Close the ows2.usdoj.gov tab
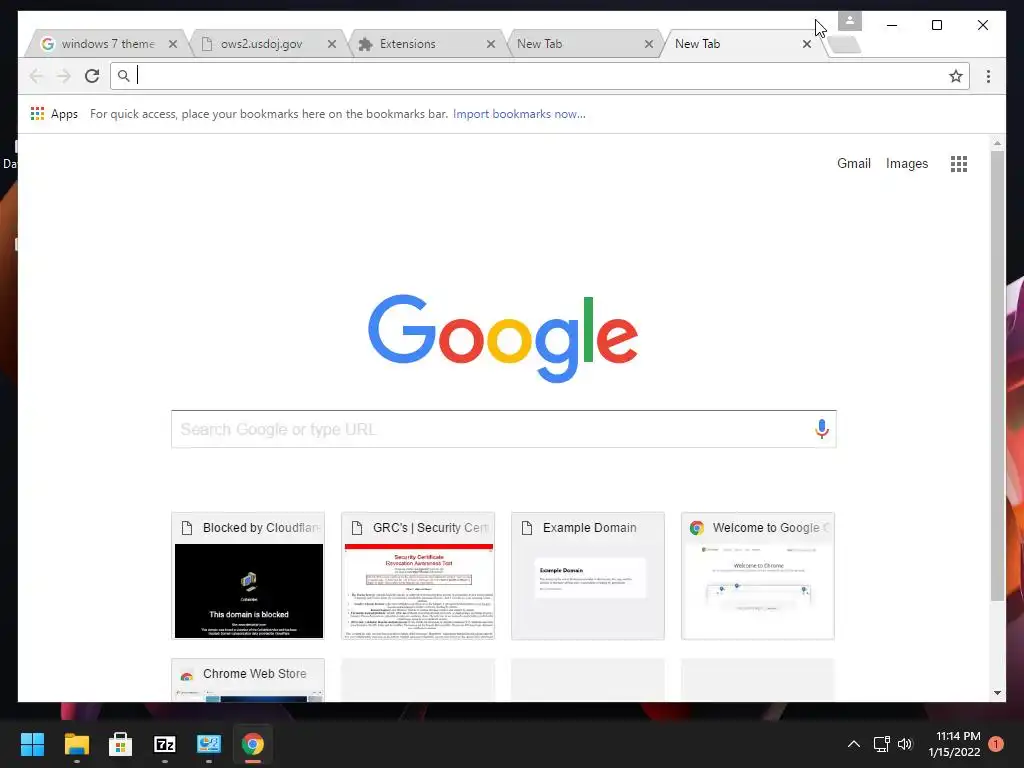 click(x=332, y=44)
